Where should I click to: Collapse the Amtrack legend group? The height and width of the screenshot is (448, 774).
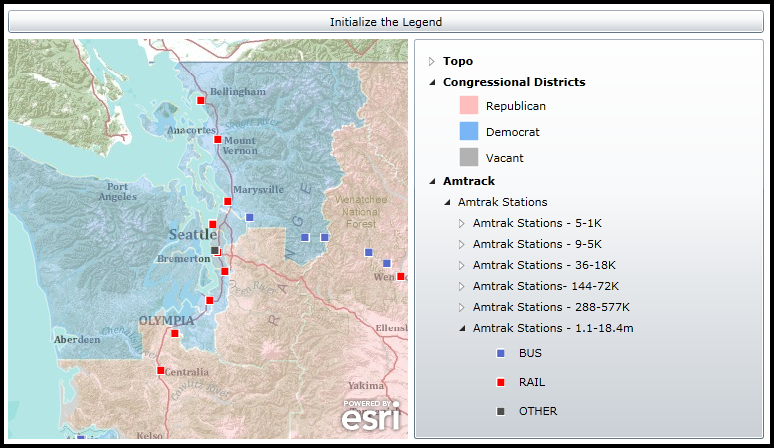point(432,181)
